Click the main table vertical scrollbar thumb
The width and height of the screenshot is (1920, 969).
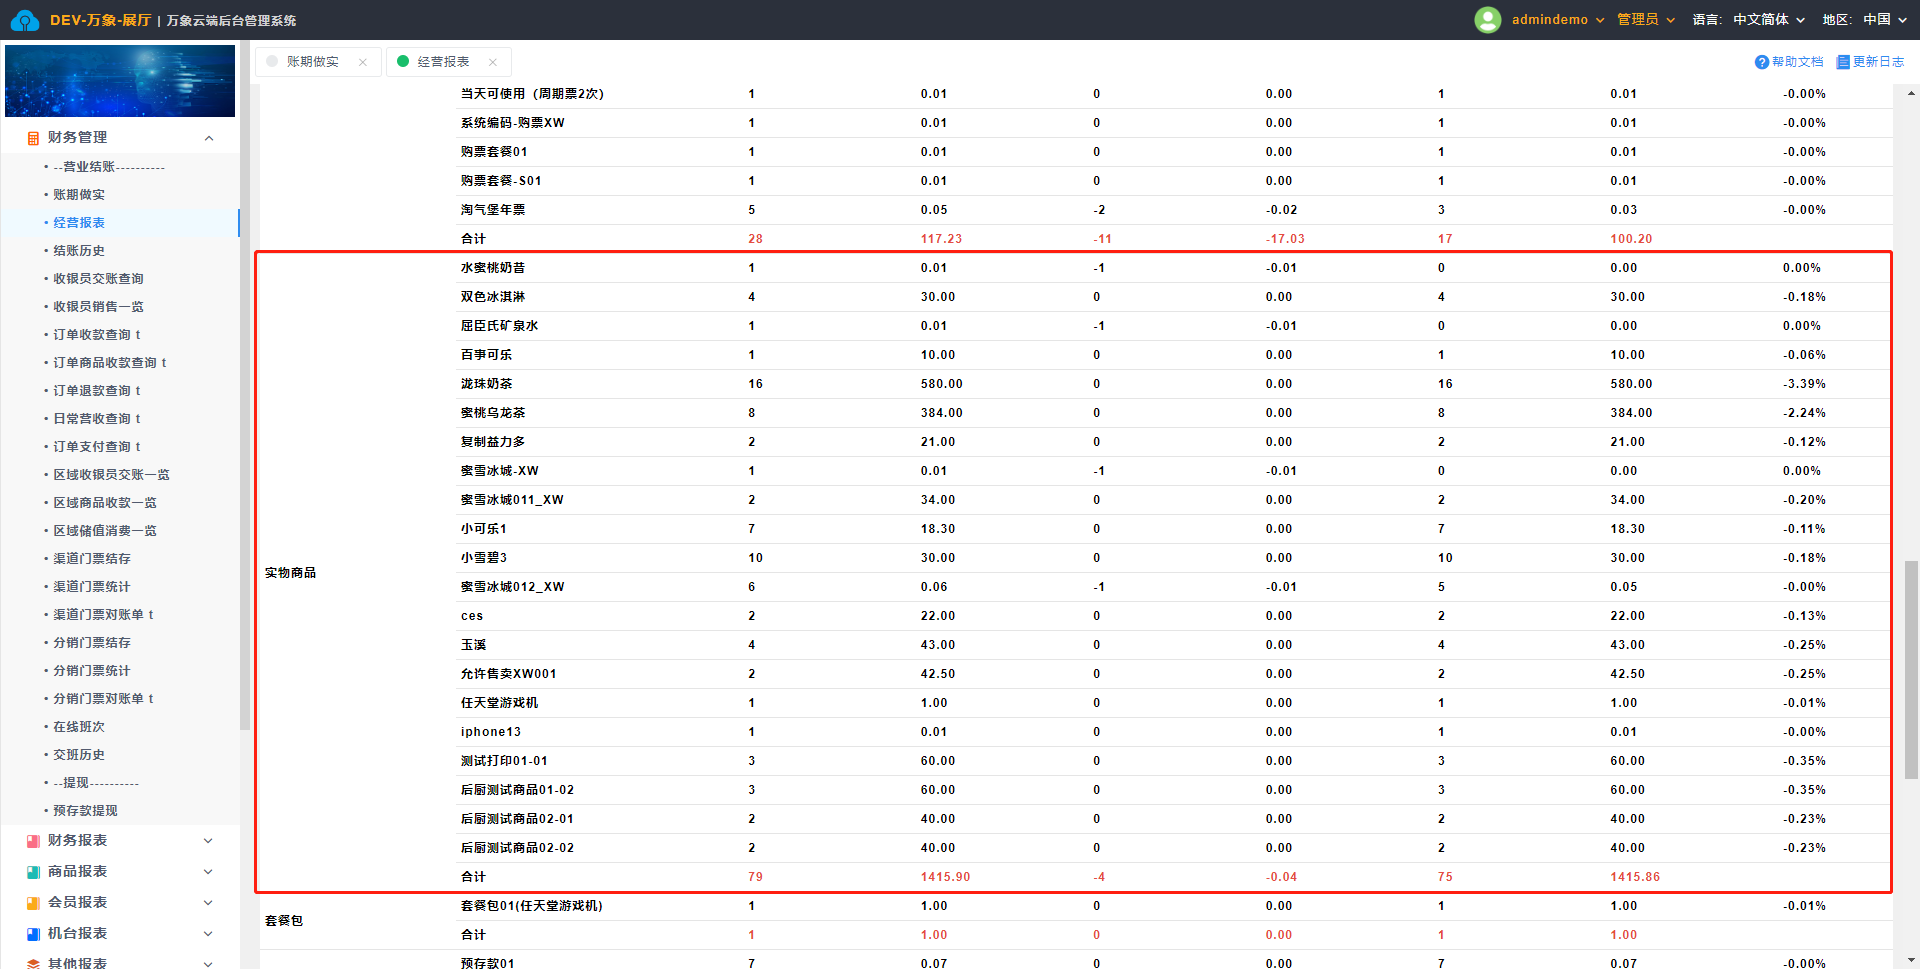click(1911, 669)
